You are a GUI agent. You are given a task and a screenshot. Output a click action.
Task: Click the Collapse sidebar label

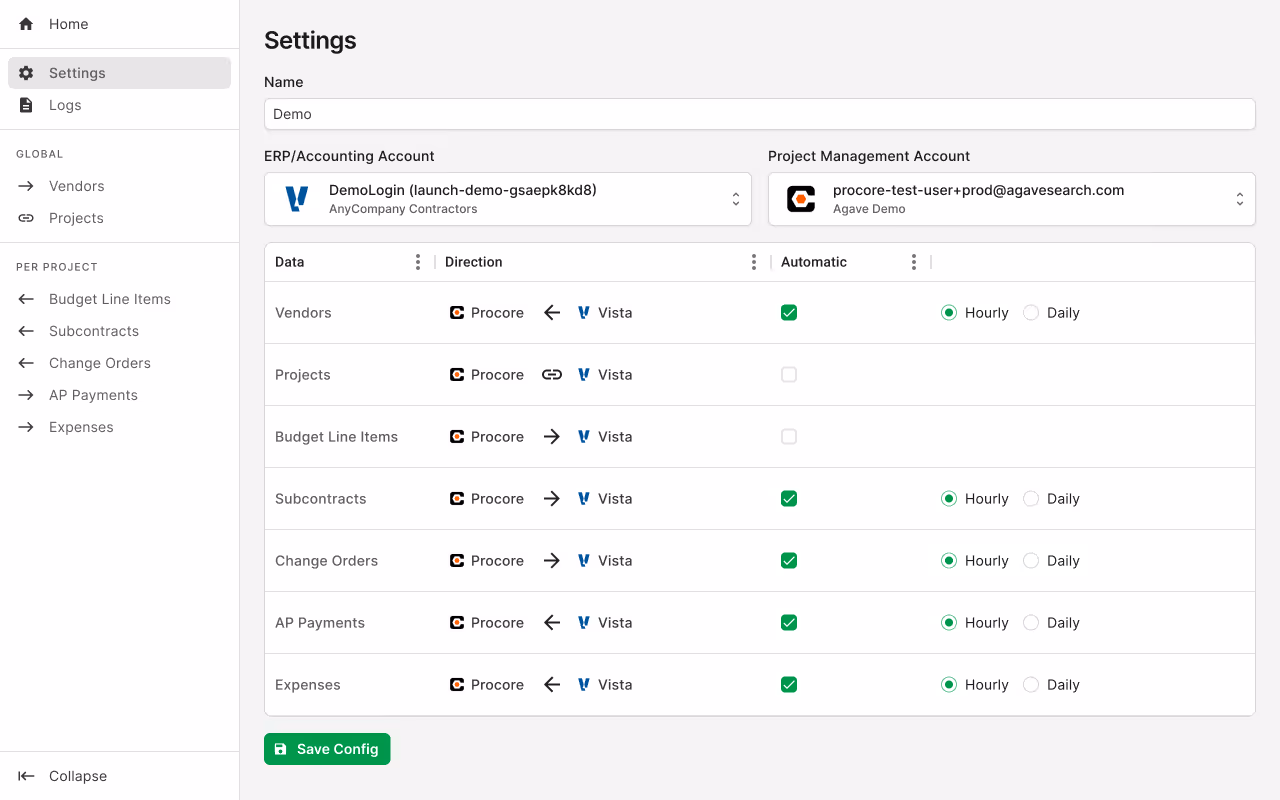pos(78,776)
